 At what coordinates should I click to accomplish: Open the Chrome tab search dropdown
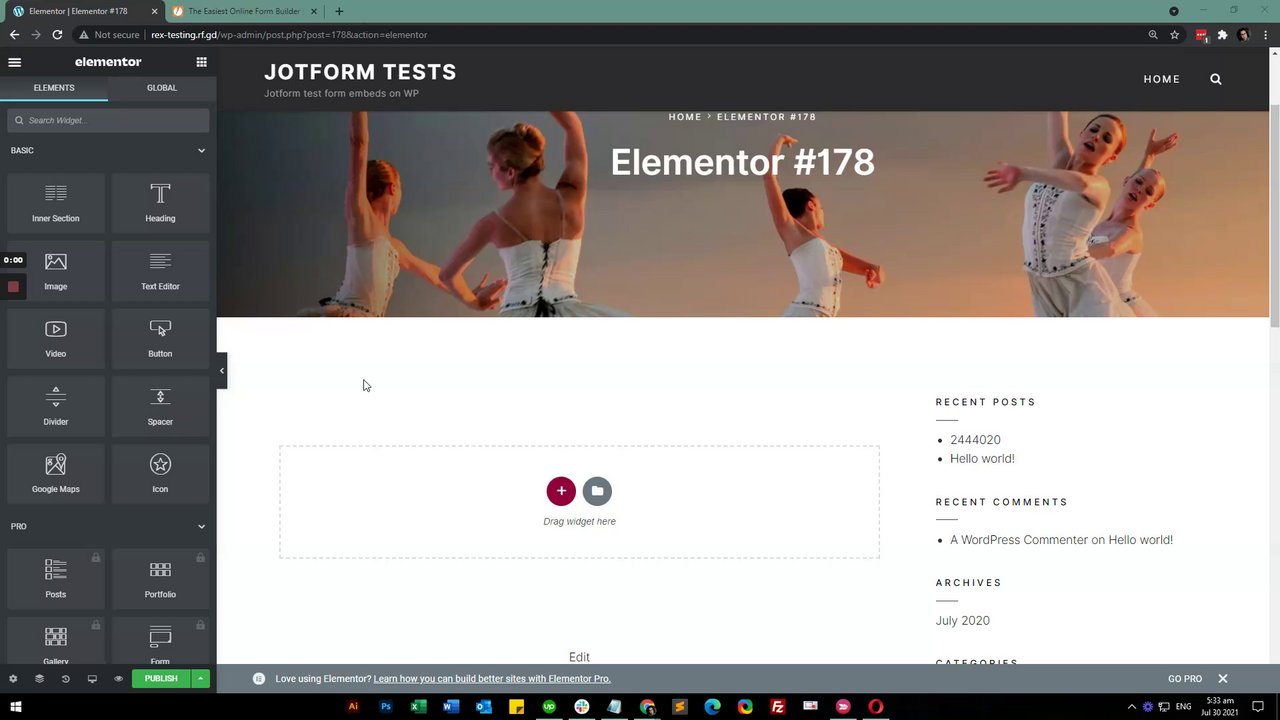tap(1174, 11)
